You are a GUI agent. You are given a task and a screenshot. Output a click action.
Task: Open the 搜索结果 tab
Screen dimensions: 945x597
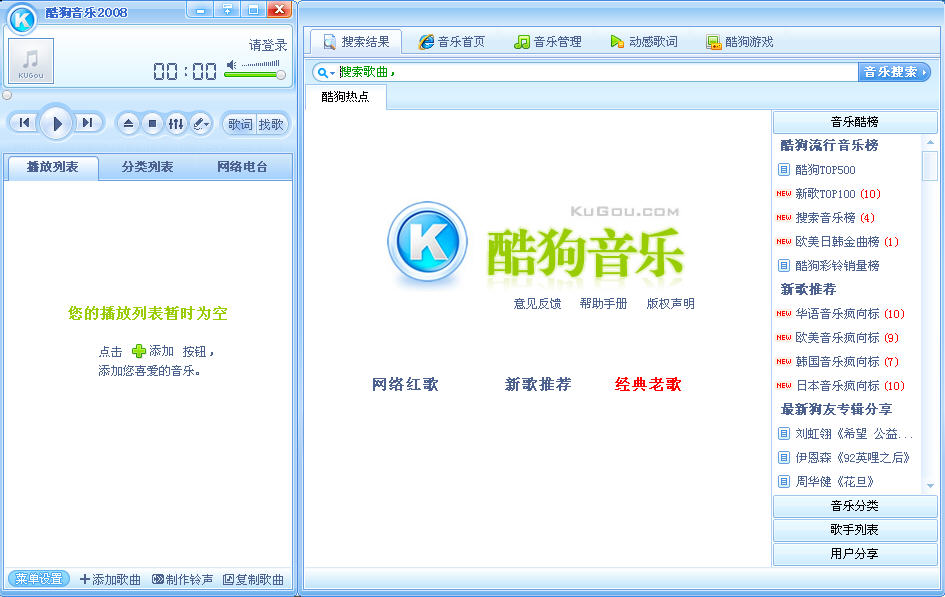pos(356,42)
